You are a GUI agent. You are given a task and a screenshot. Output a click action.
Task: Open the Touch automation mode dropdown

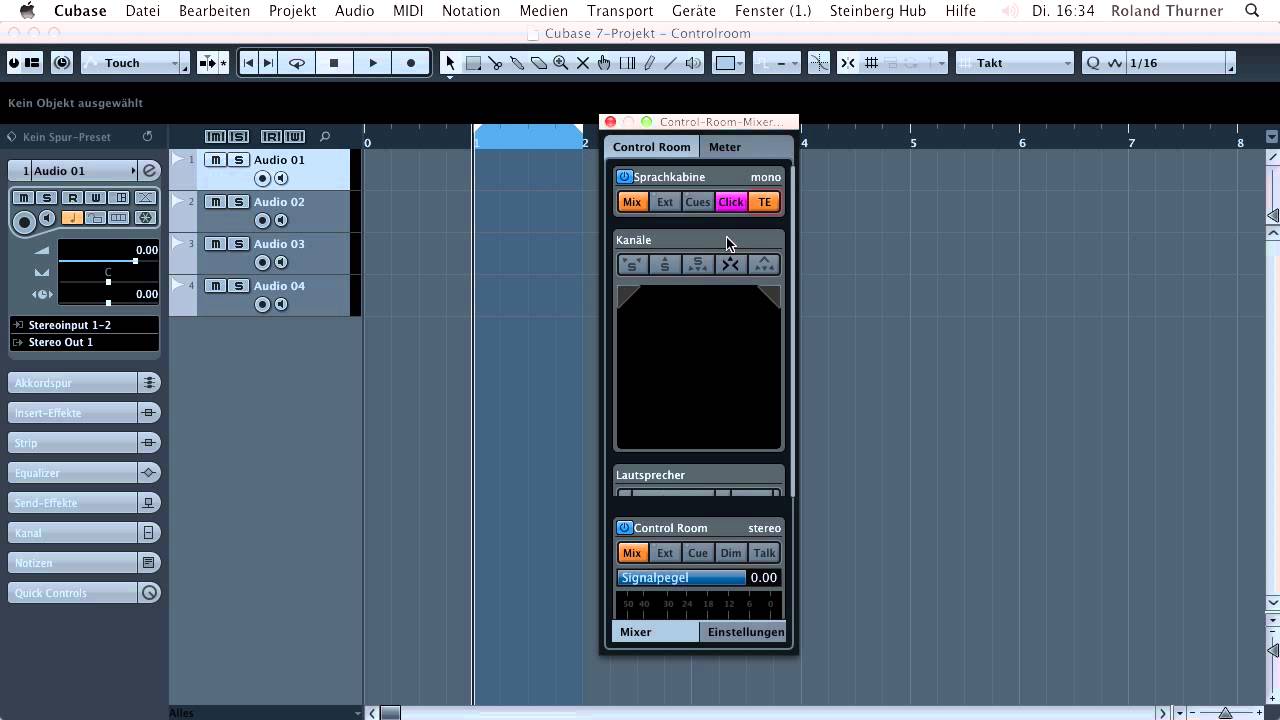(x=134, y=63)
